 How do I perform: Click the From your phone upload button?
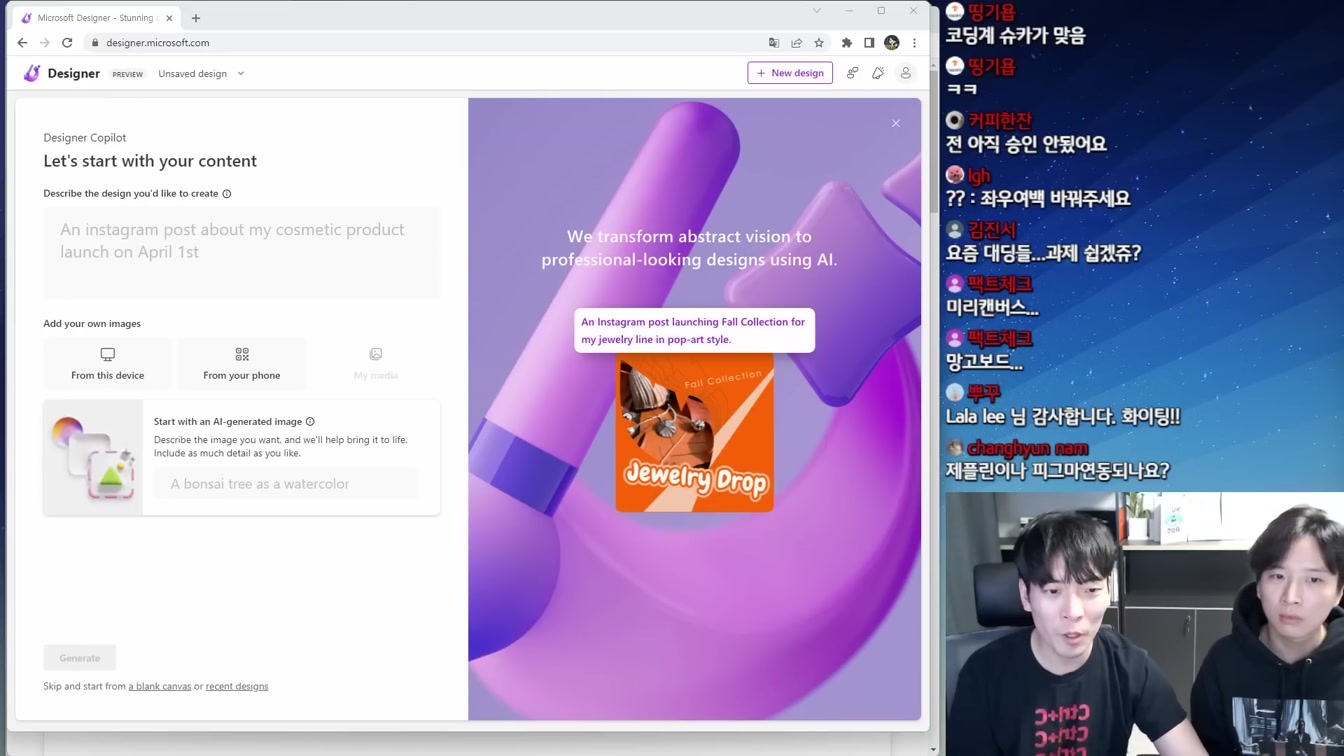(242, 364)
